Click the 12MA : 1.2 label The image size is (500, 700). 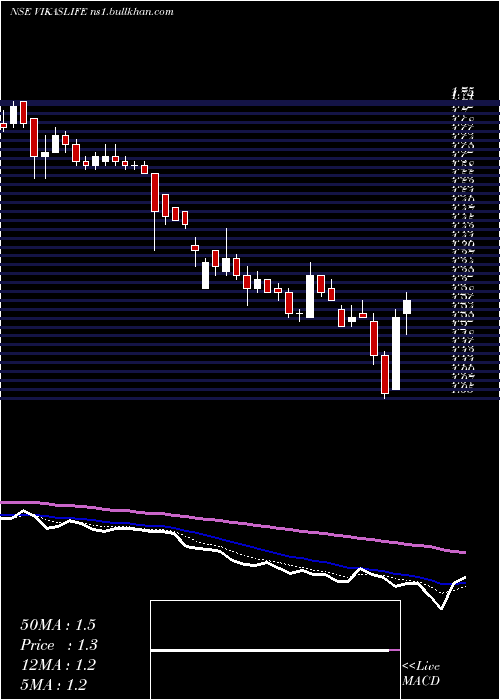58,665
